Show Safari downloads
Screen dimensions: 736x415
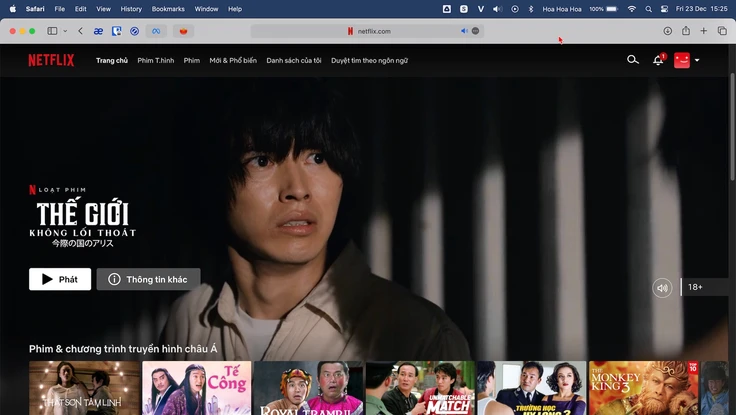(x=667, y=31)
